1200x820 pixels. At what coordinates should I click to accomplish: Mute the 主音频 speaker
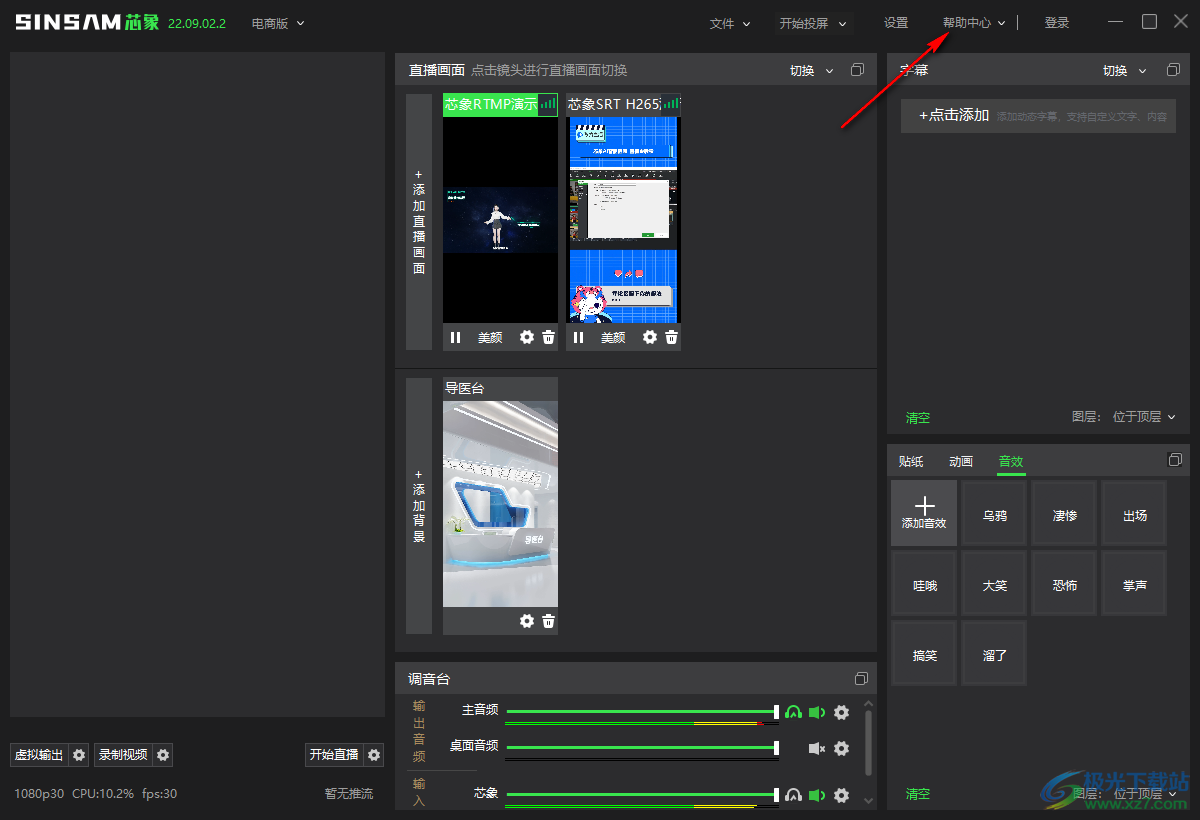pyautogui.click(x=817, y=712)
